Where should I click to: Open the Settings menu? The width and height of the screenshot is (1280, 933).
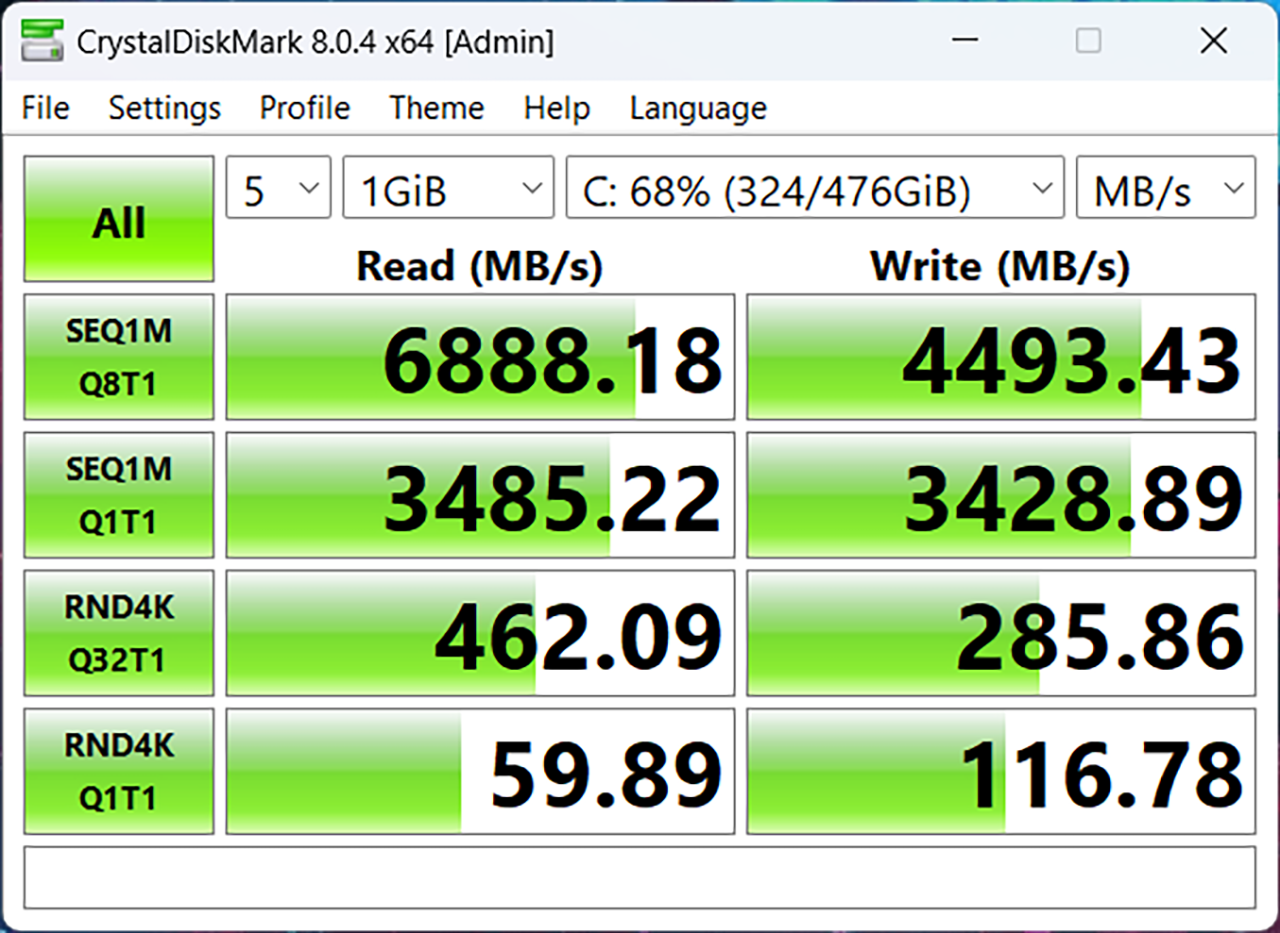click(165, 108)
